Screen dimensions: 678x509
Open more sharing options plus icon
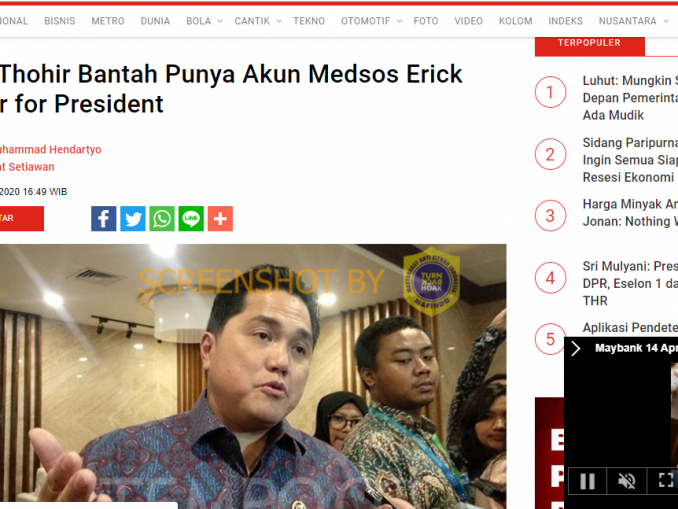(x=220, y=219)
